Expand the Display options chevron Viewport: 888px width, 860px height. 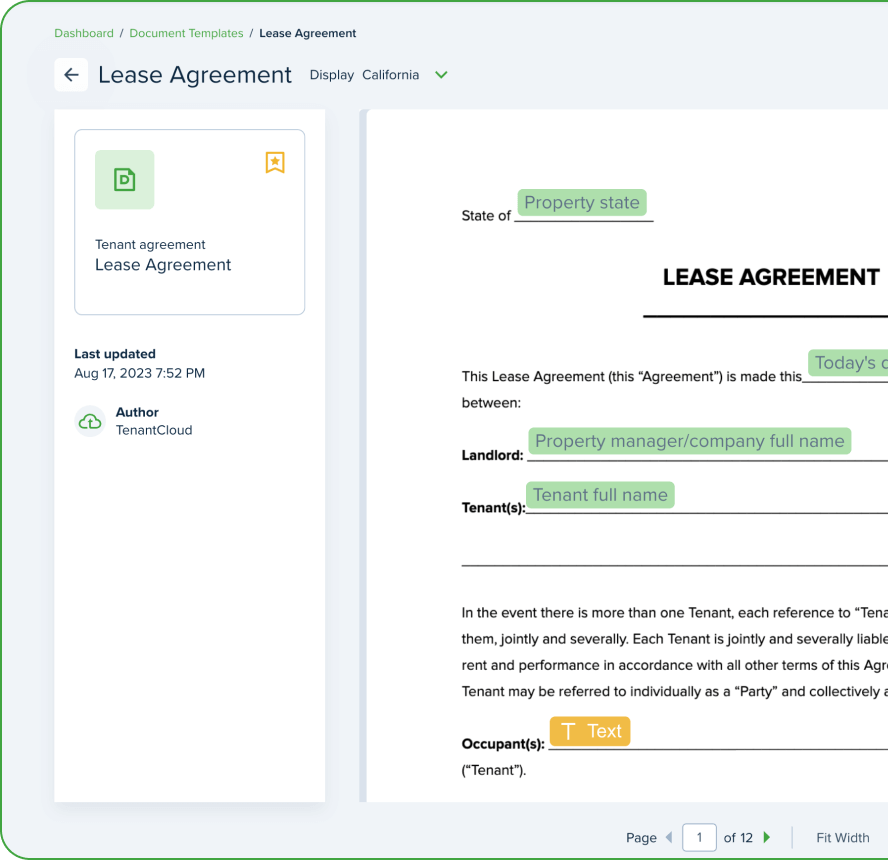coord(440,75)
